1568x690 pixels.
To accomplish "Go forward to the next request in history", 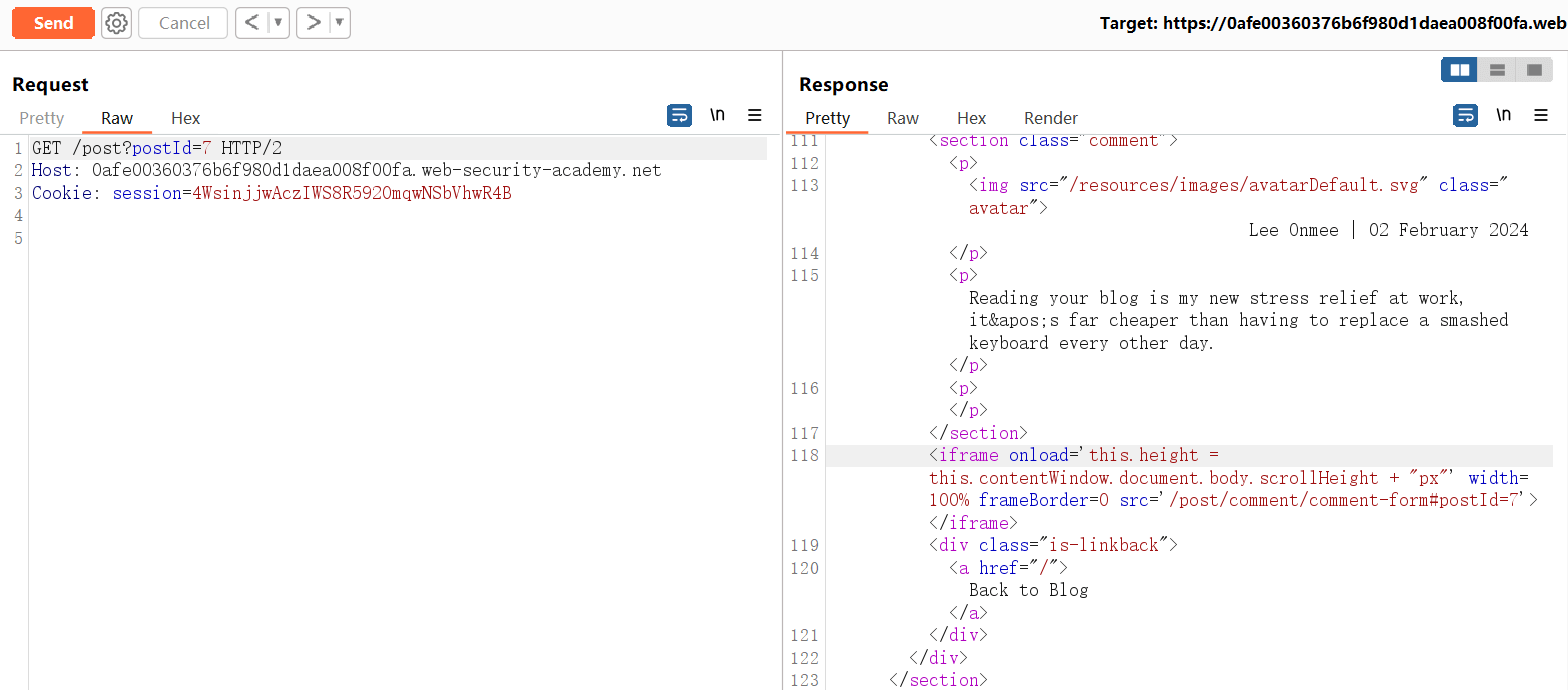I will (x=313, y=23).
